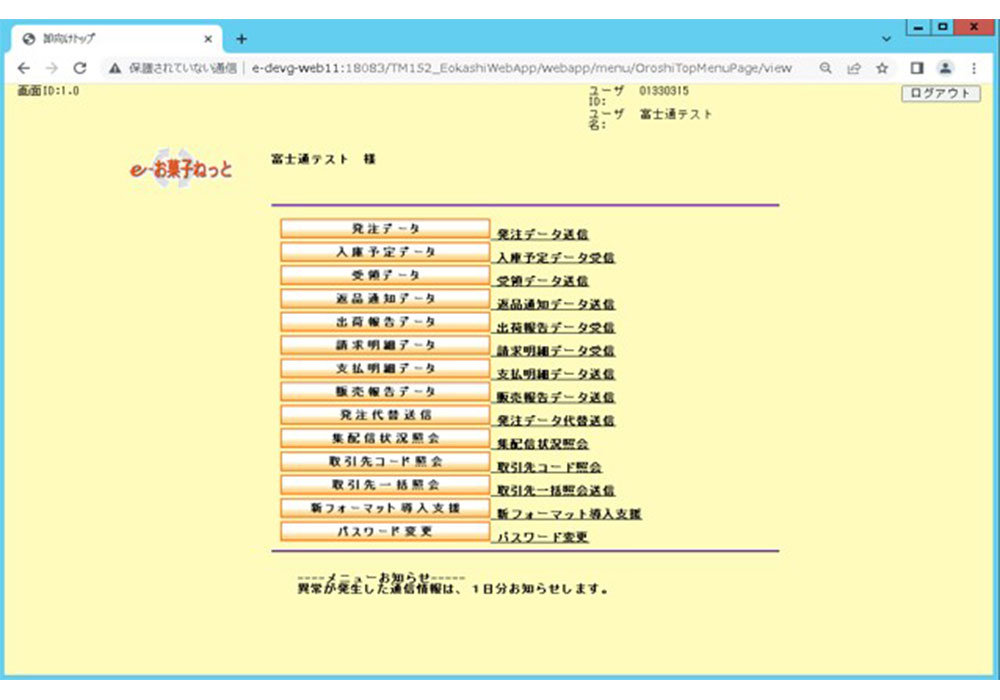Image resolution: width=1000 pixels, height=700 pixels.
Task: Open the 新フォーマット導入支援 link
Action: pos(568,514)
